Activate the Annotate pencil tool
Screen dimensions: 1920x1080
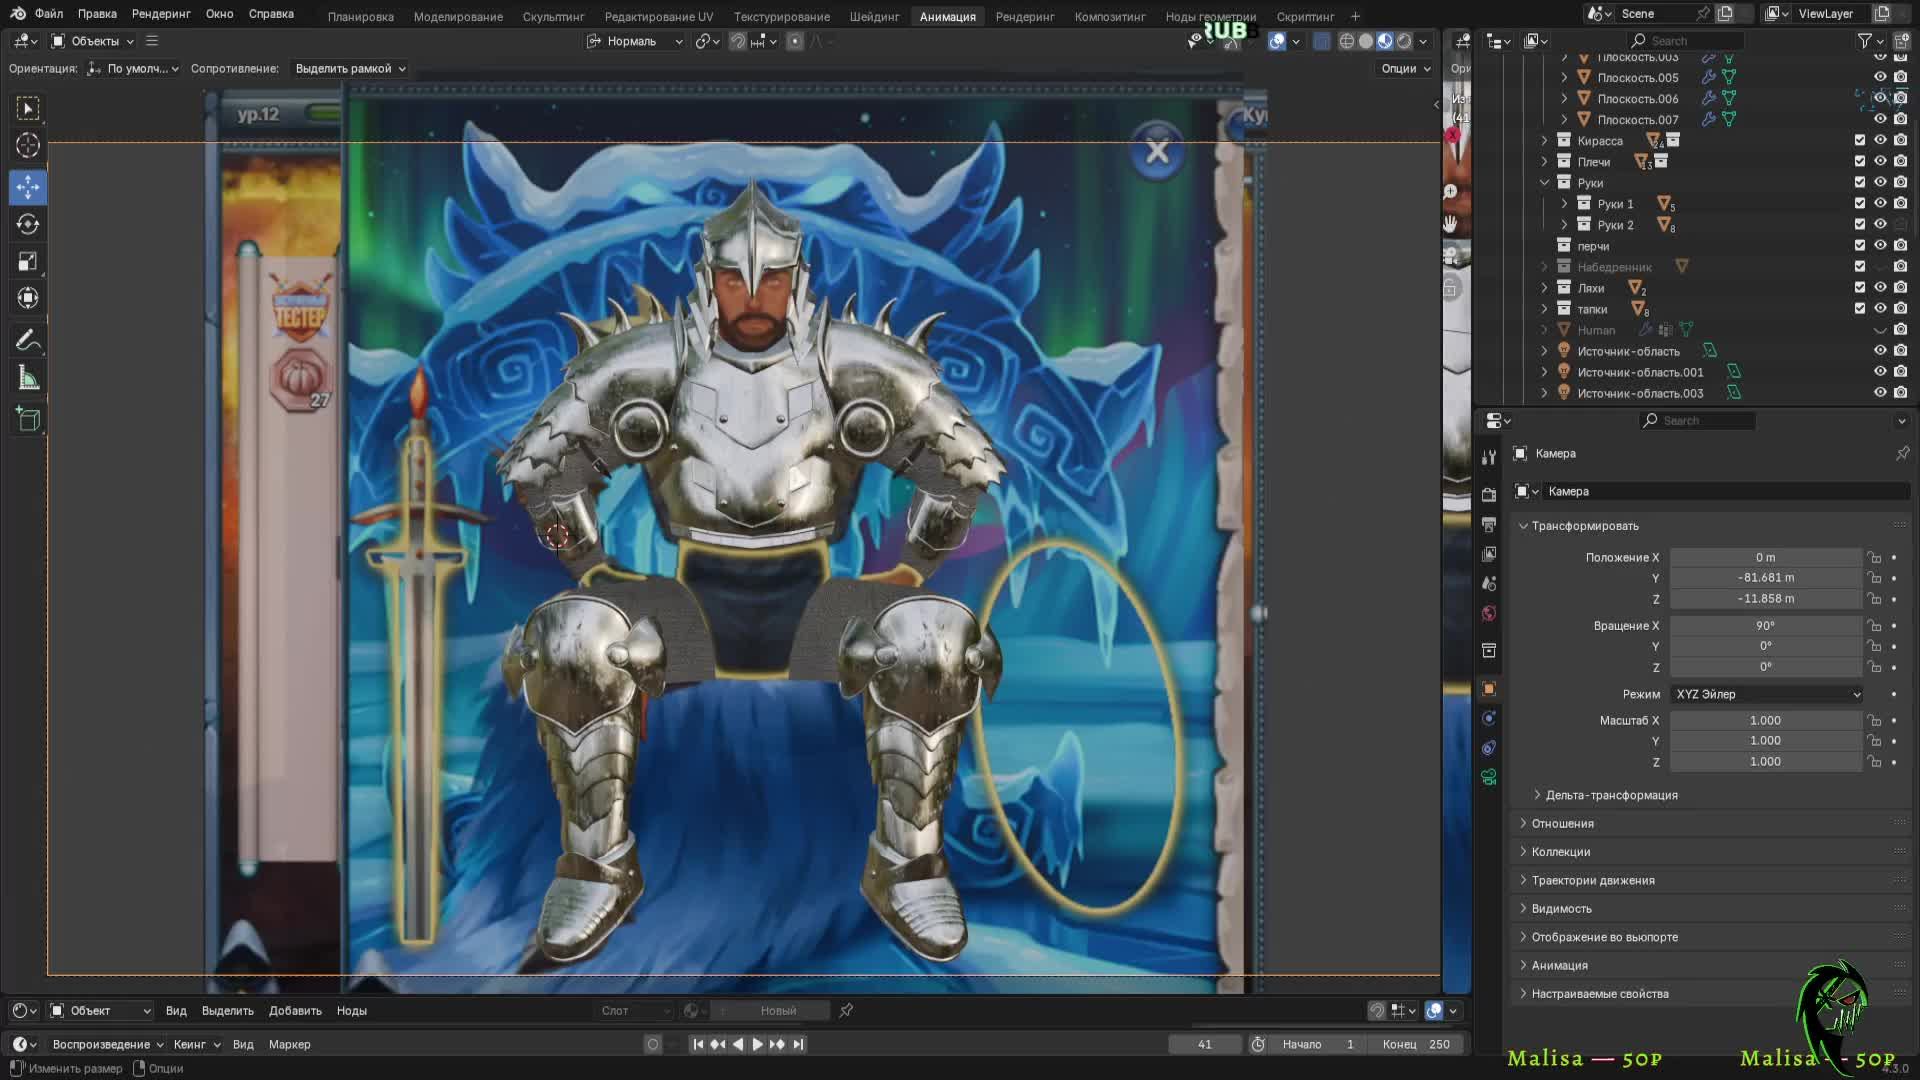(27, 340)
